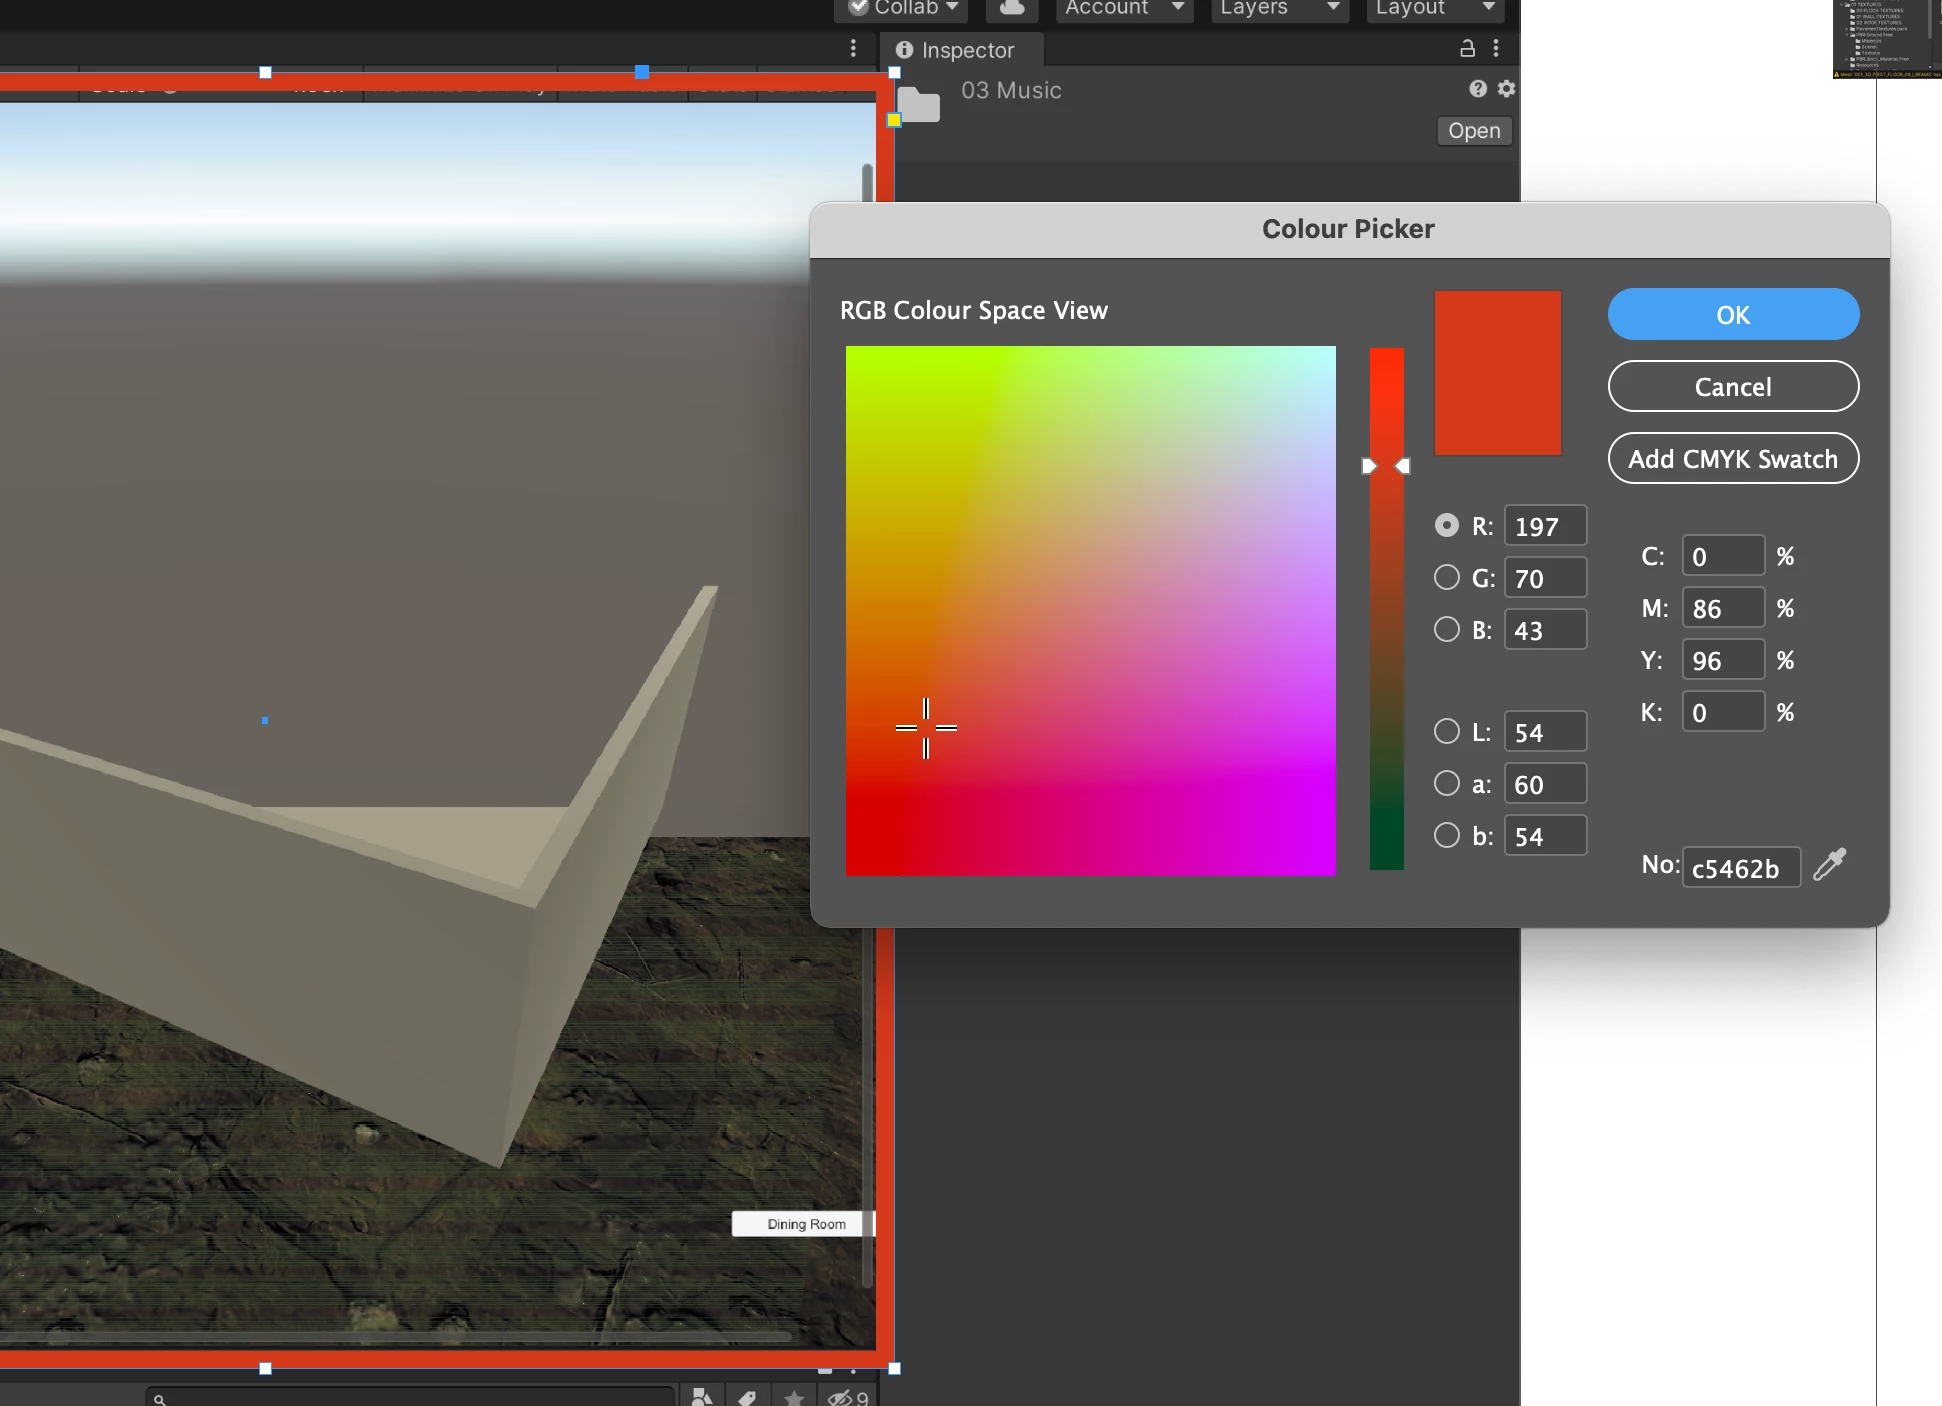Select the G colour channel radio button

click(1446, 577)
